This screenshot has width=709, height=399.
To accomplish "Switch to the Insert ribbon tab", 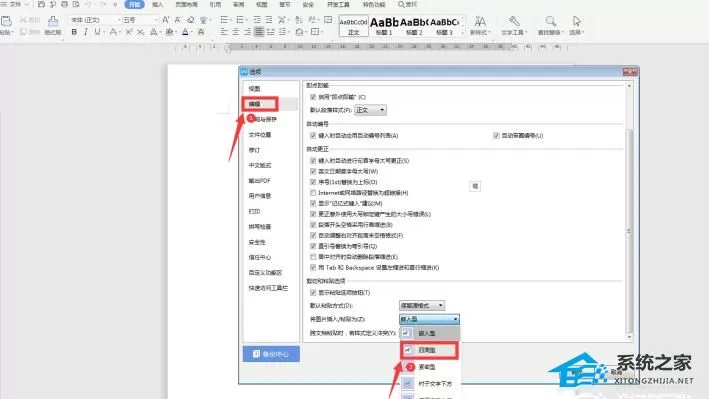I will [157, 5].
